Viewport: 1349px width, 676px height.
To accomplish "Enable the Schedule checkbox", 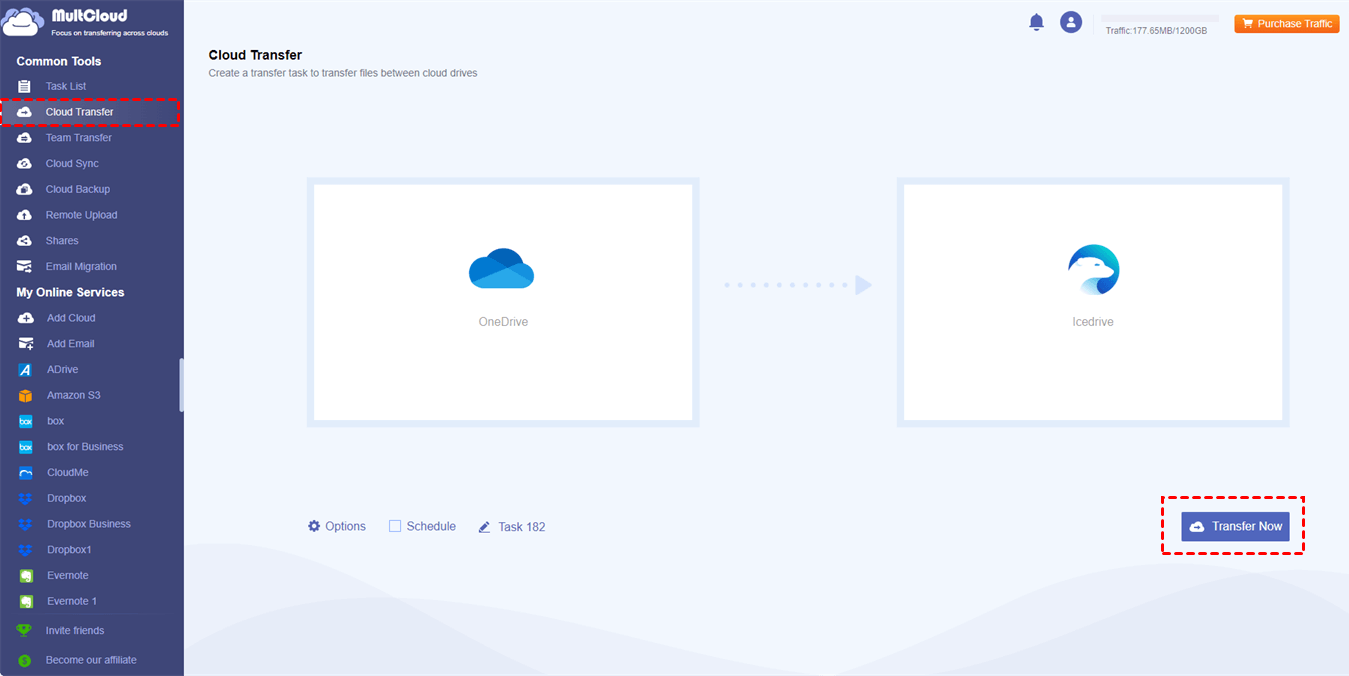I will point(395,526).
